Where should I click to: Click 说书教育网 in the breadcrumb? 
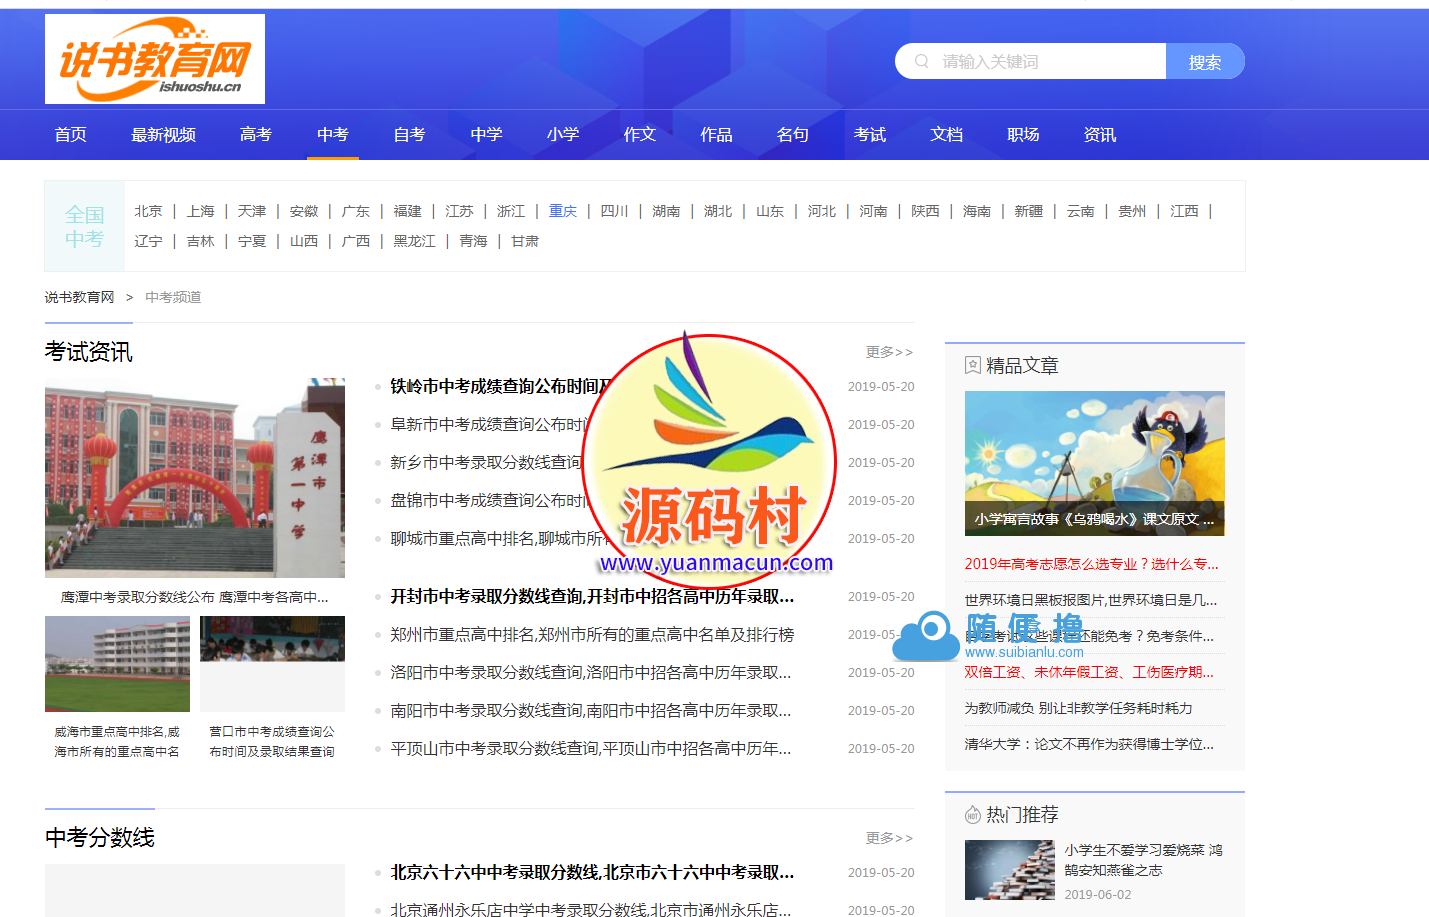click(x=79, y=297)
